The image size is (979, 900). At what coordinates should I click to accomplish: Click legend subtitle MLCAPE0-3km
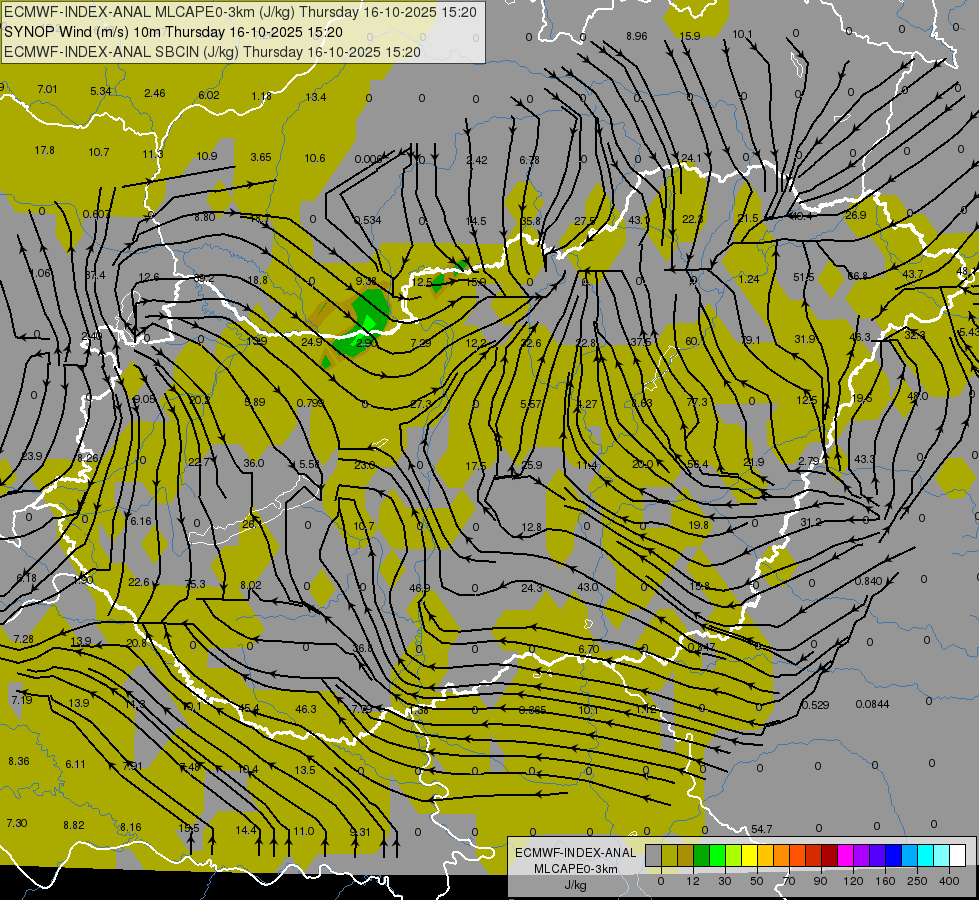tap(576, 868)
